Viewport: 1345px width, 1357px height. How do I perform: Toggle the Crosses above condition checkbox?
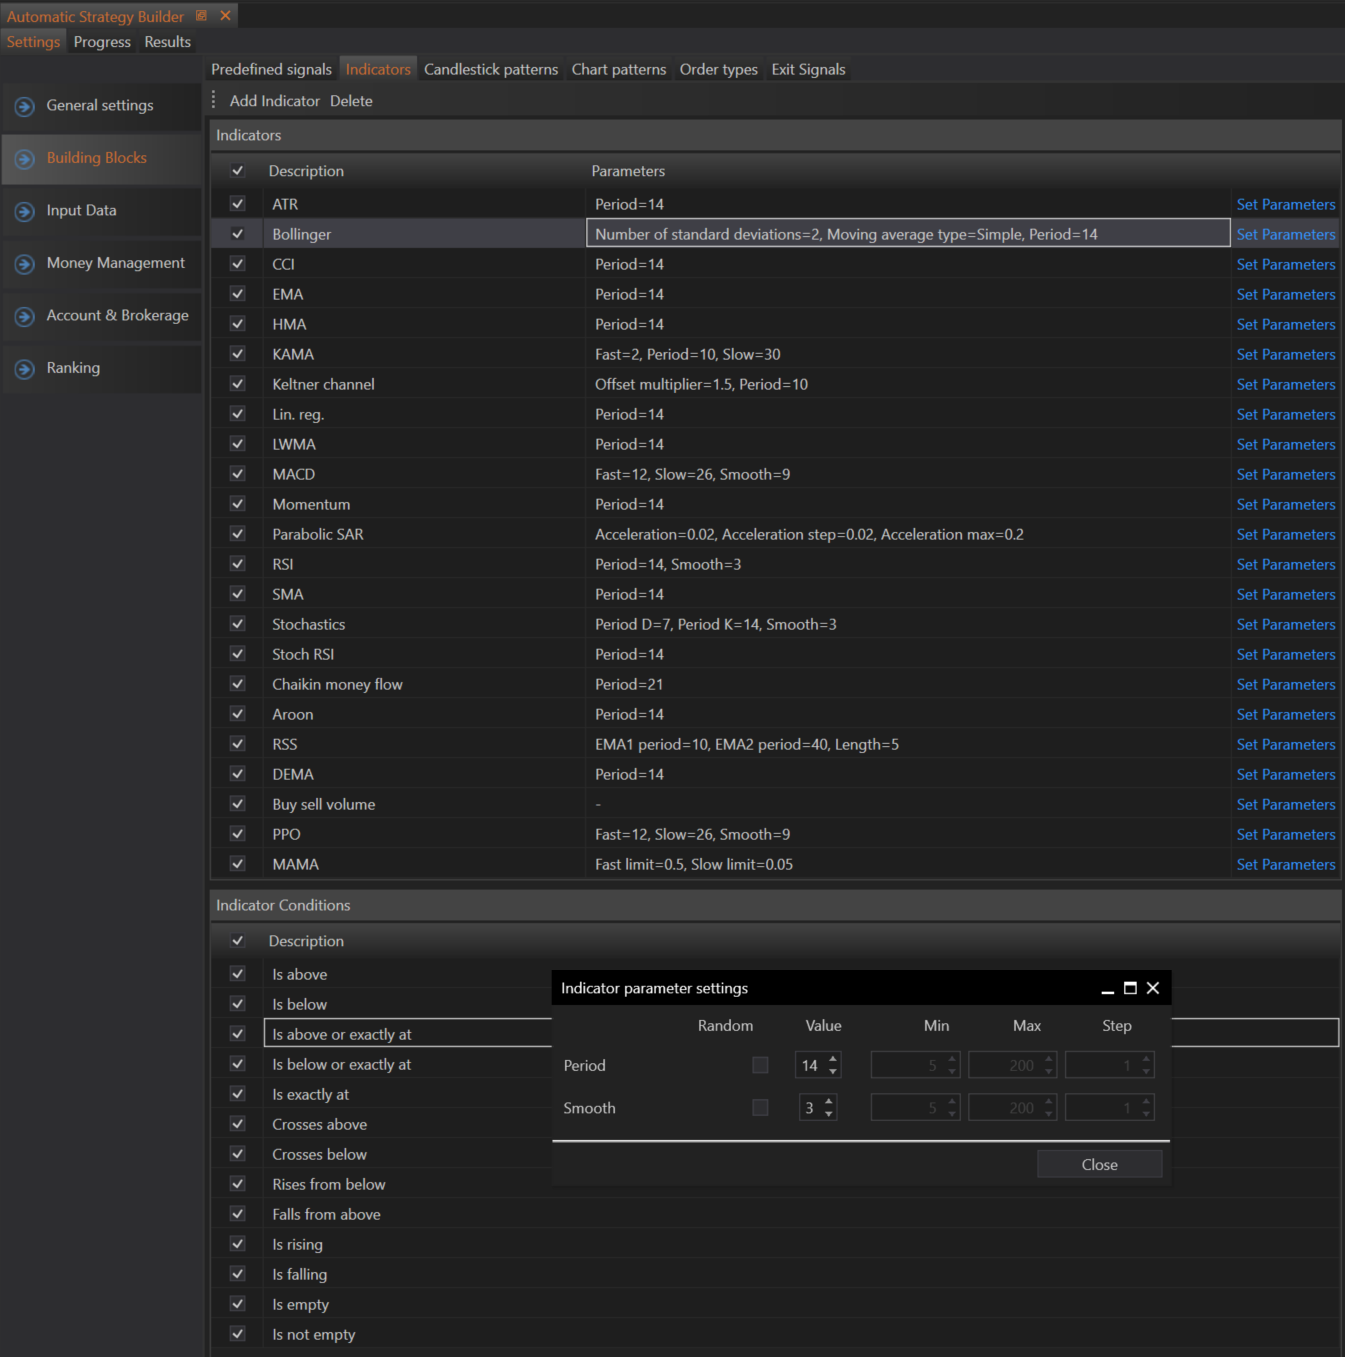(238, 1124)
